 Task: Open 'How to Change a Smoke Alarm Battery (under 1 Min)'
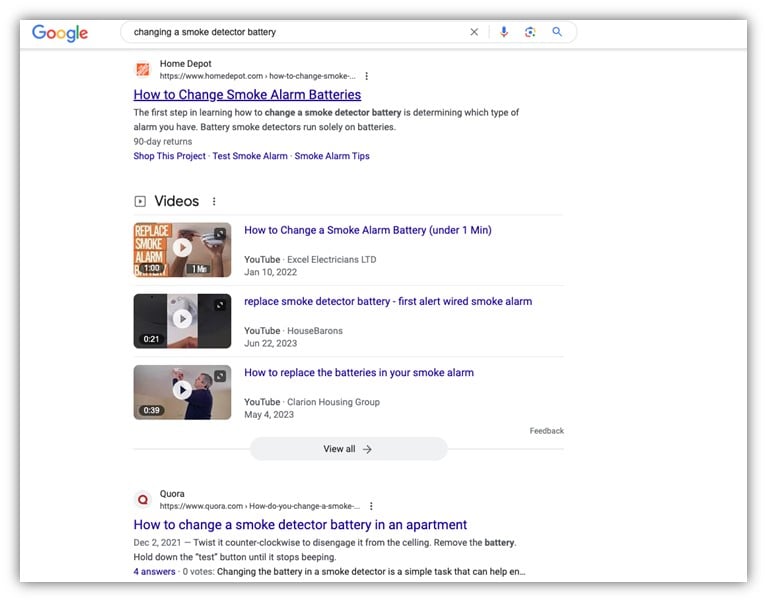[368, 230]
